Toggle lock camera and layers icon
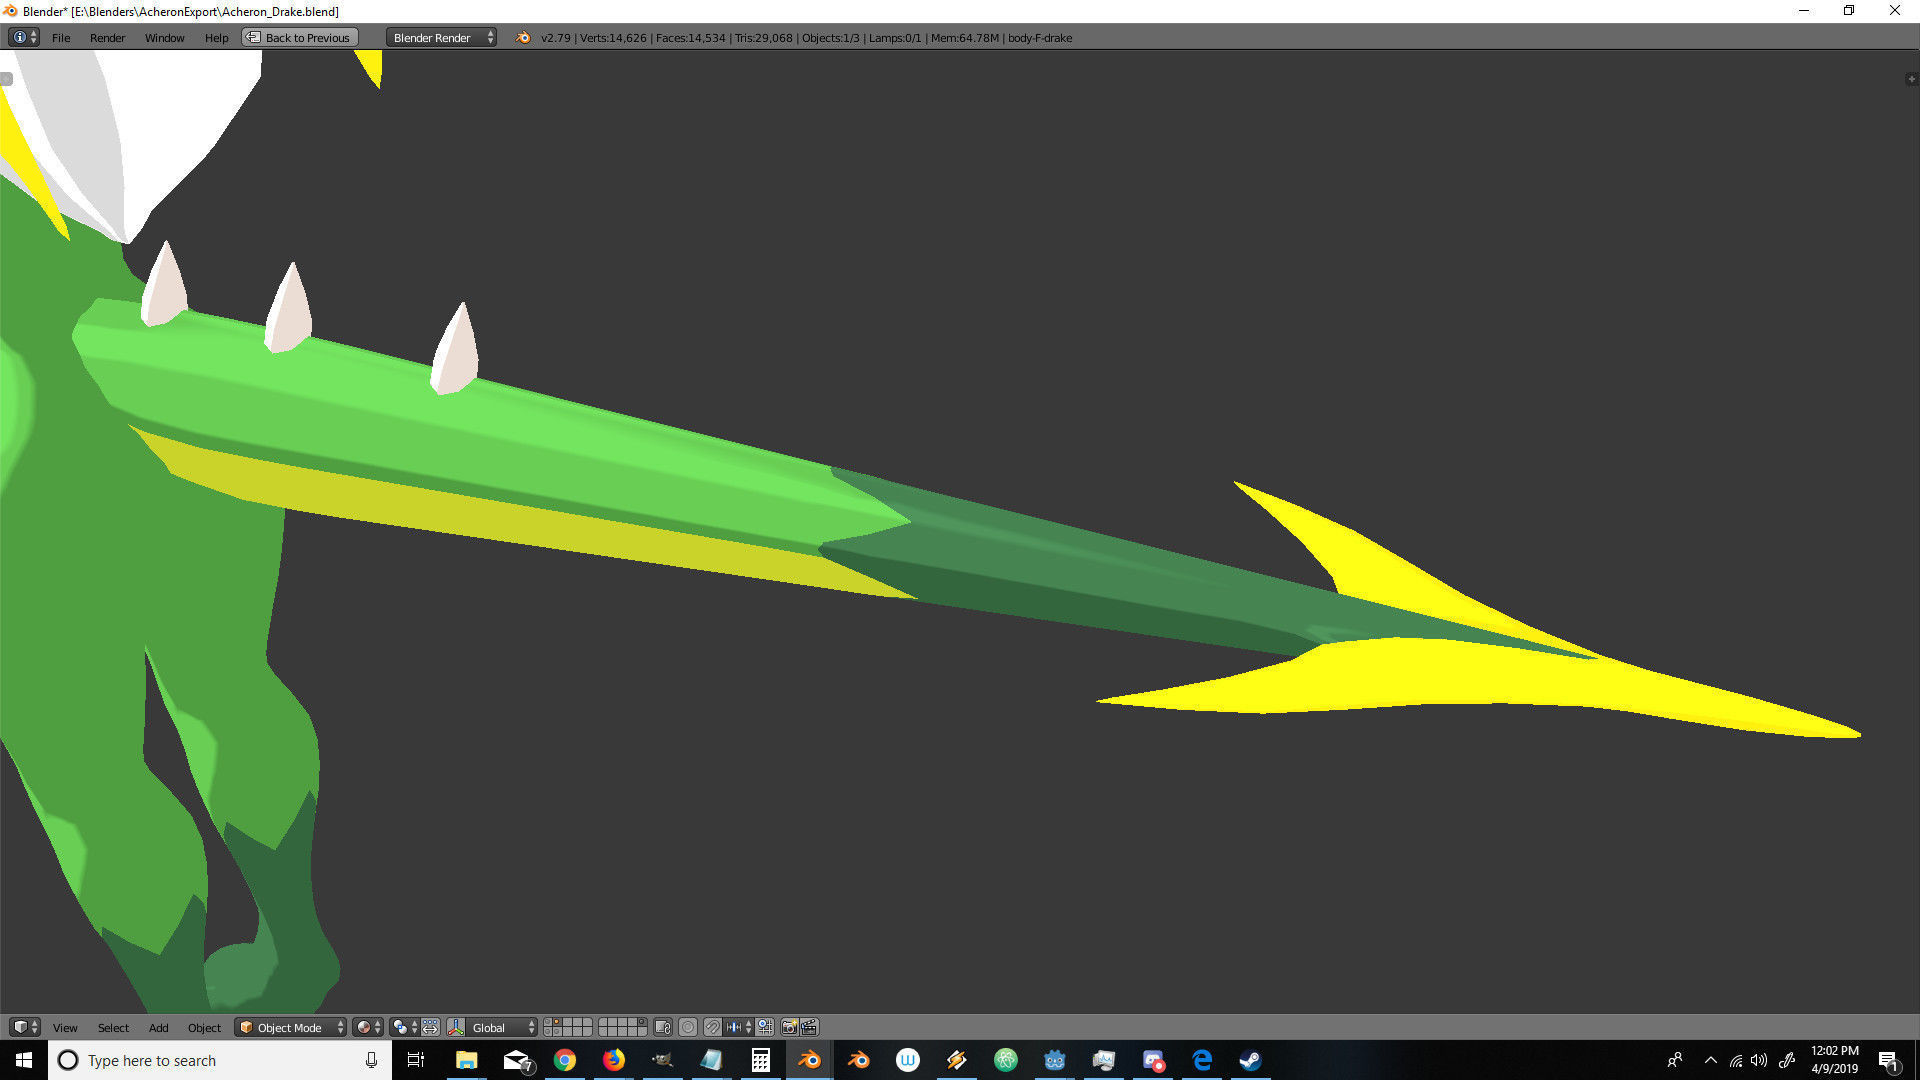Screen dimensions: 1920x1080 click(662, 1027)
